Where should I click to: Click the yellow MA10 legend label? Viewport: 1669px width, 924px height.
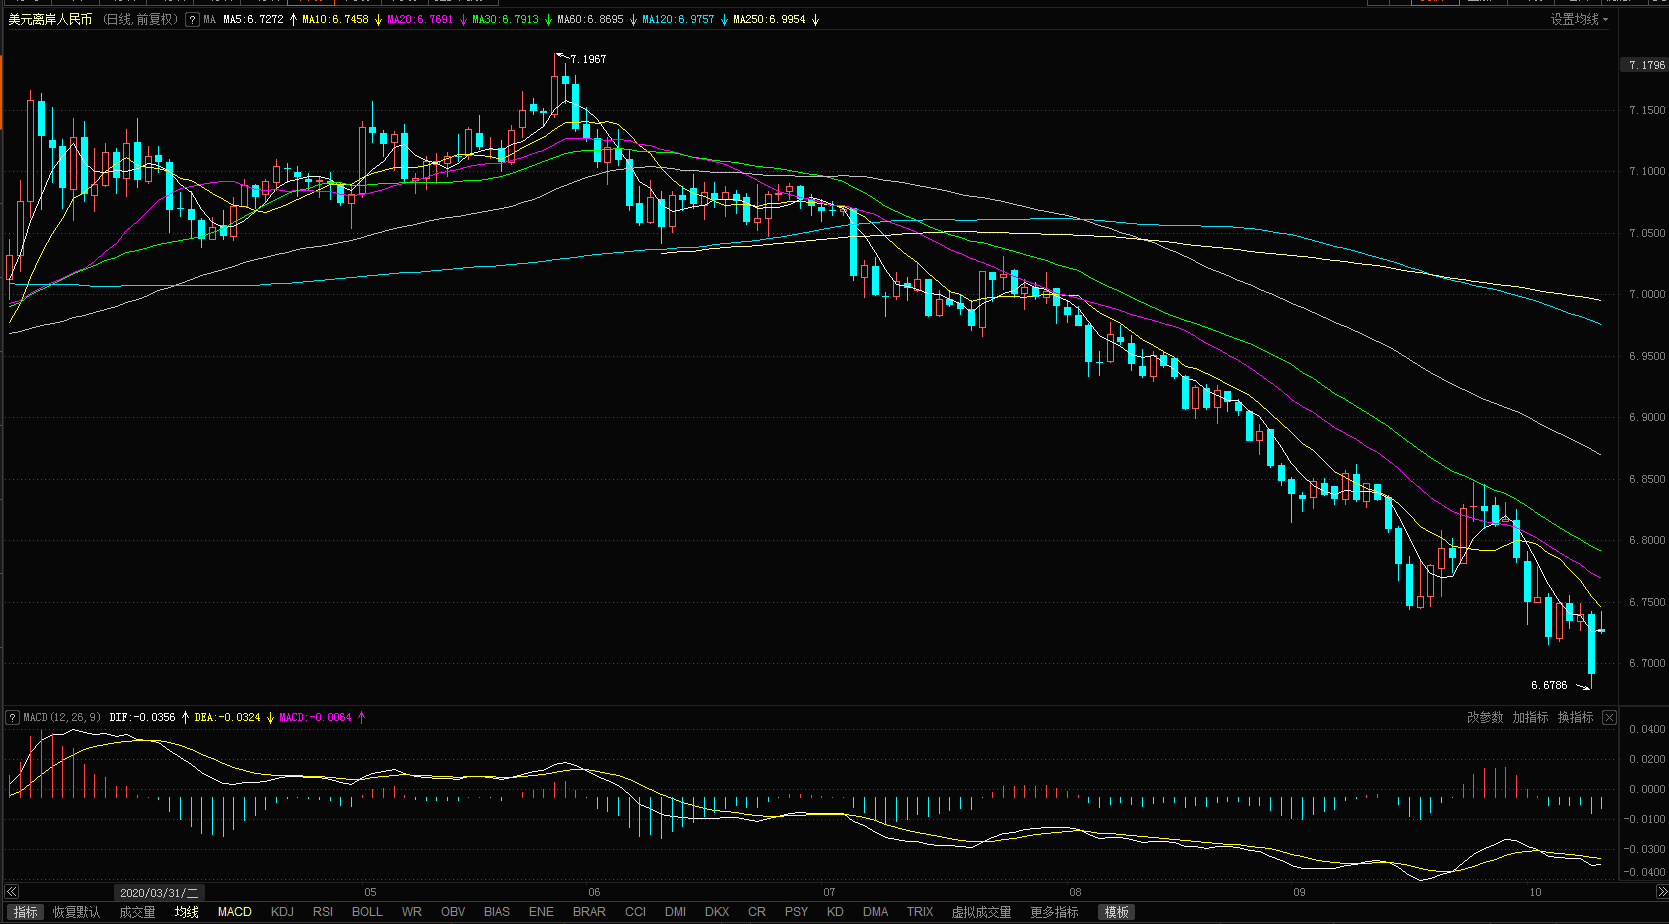pos(335,20)
